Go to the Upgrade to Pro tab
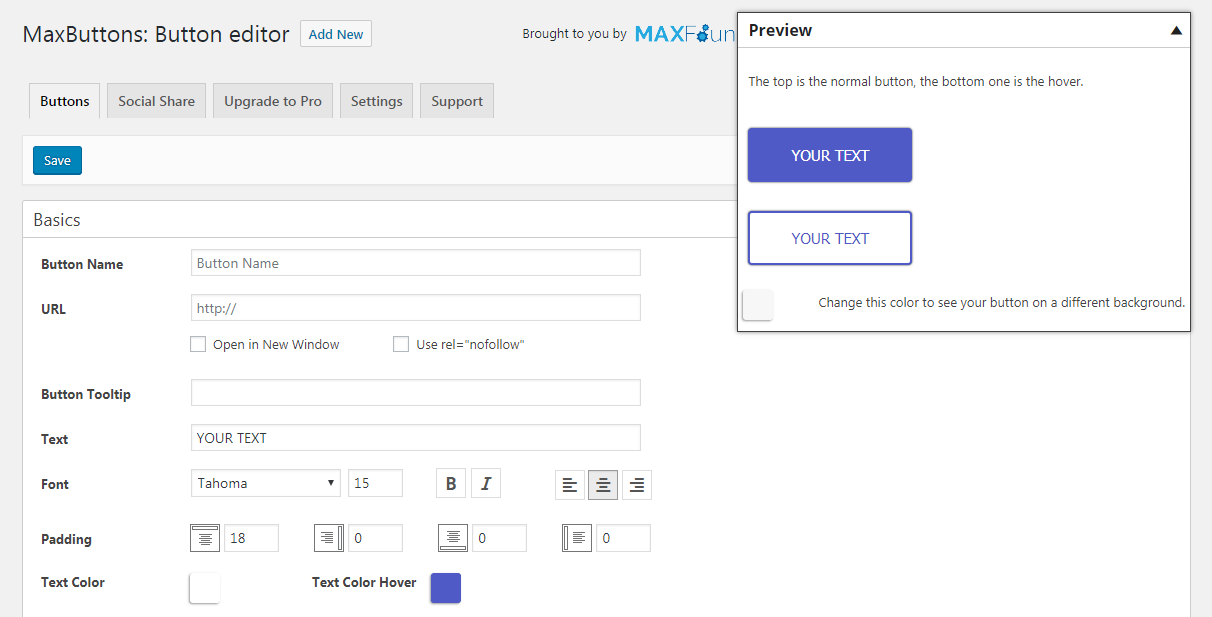Screen dimensions: 1212x617 tap(273, 101)
